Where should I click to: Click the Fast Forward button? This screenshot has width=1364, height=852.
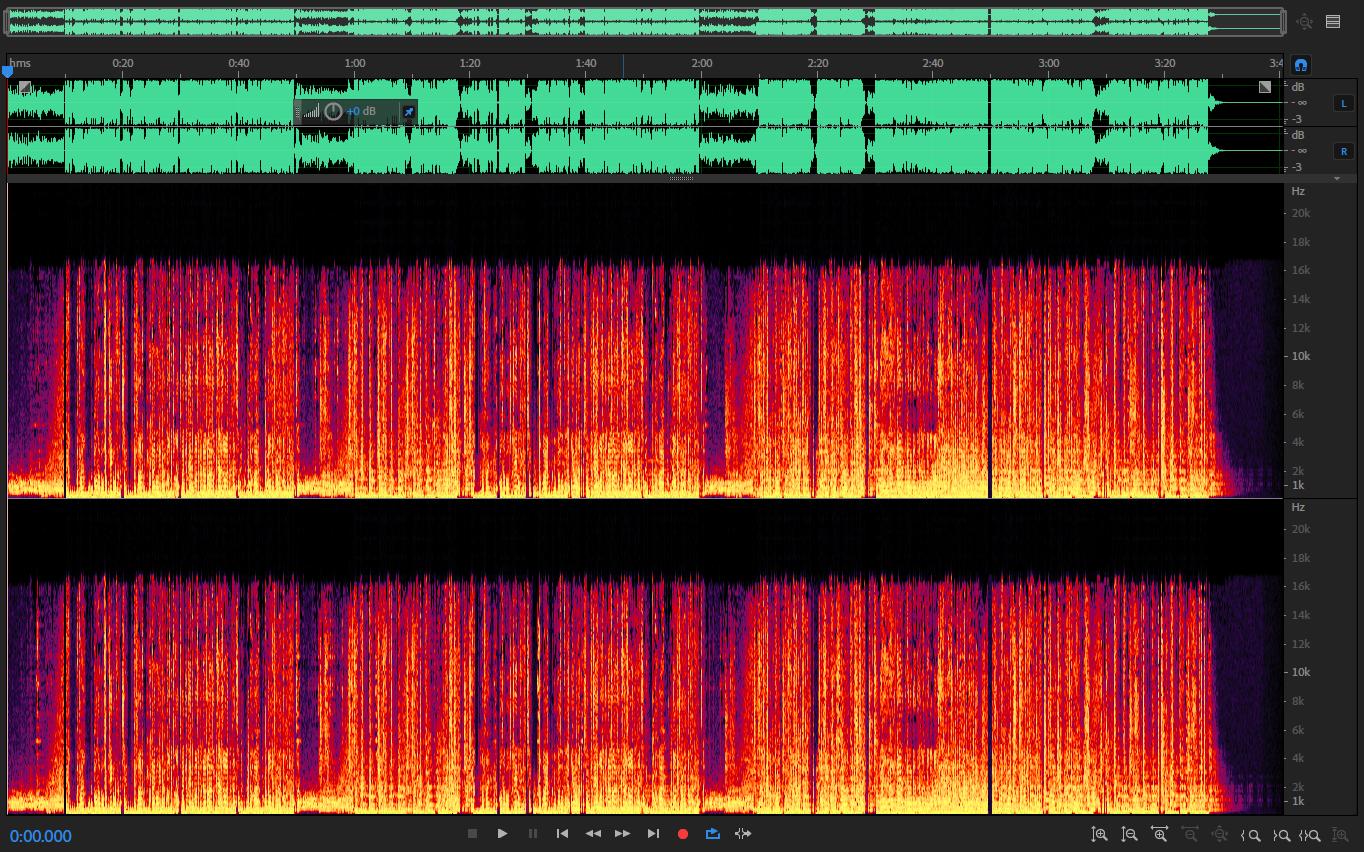622,834
